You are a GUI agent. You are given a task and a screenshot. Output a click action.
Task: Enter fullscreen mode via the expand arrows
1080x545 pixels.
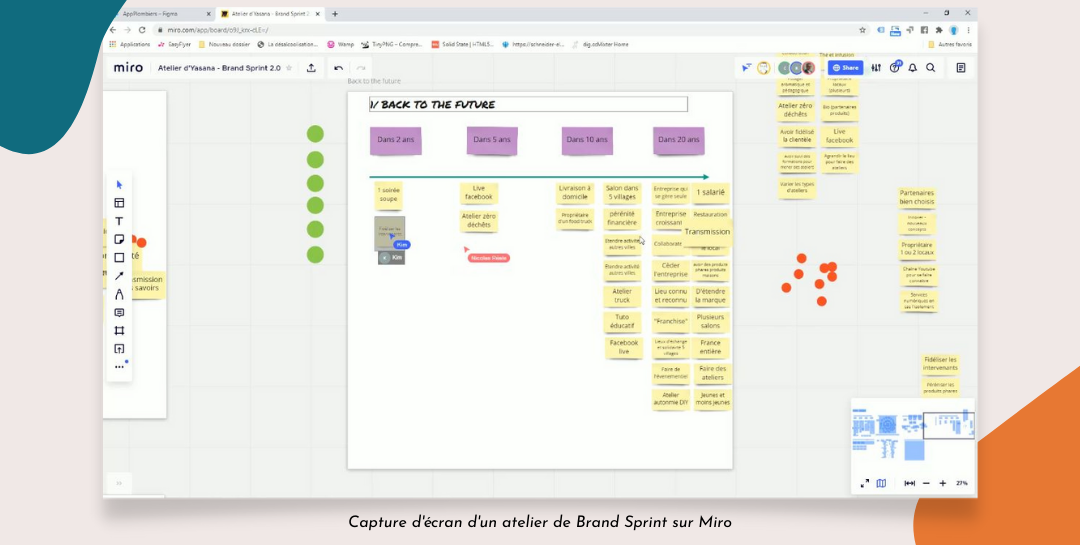point(864,483)
